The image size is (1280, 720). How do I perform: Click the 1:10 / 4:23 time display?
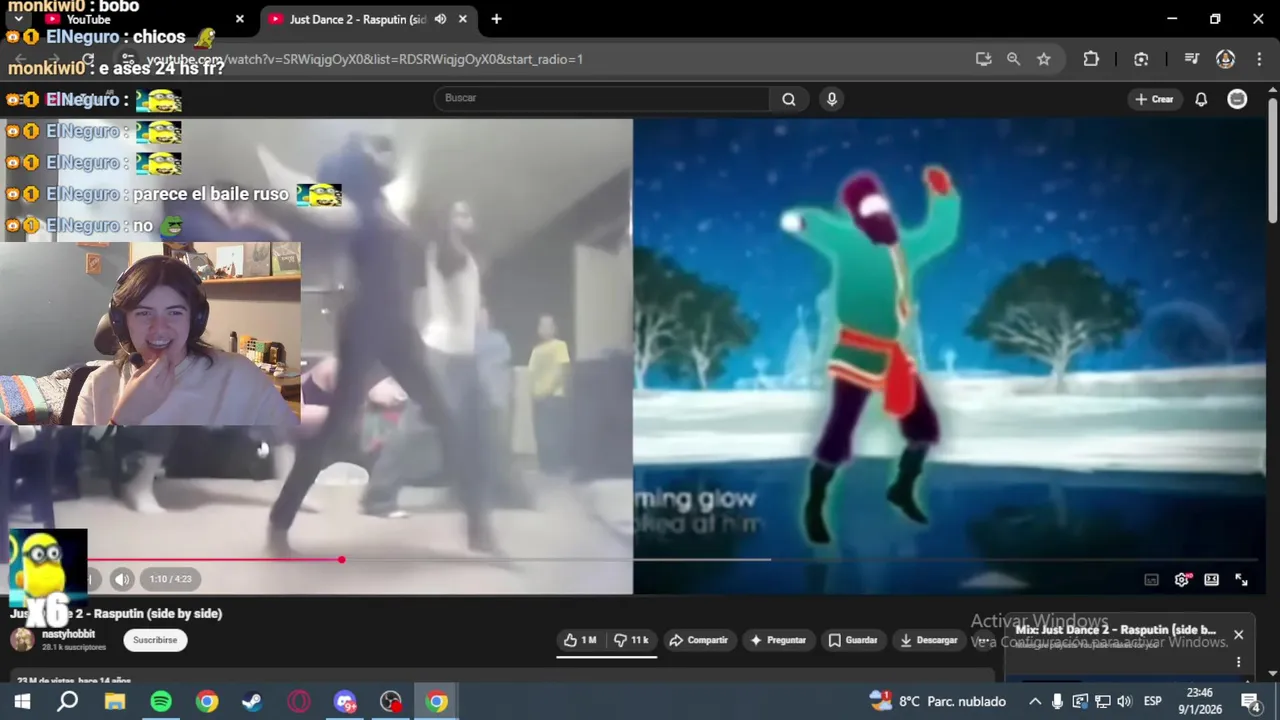pos(170,579)
